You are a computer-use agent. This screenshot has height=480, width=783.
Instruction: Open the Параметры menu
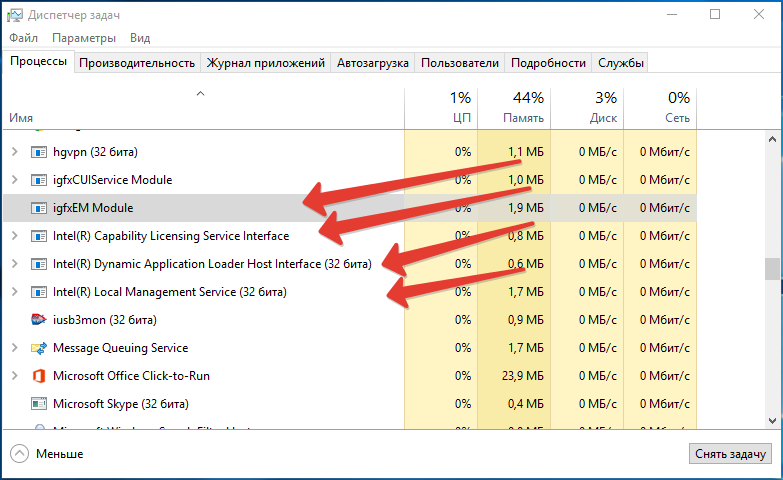pyautogui.click(x=84, y=38)
